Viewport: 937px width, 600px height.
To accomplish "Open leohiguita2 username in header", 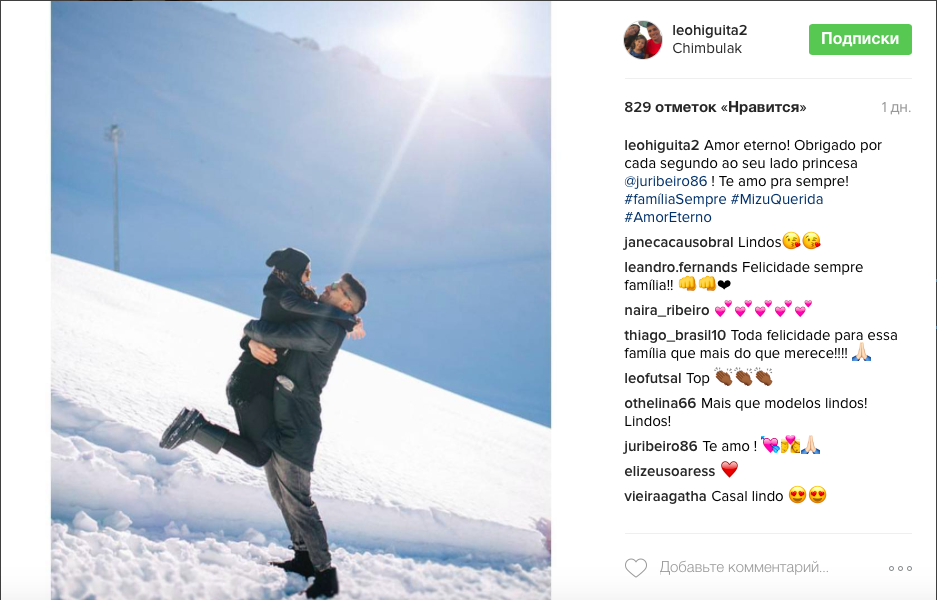I will click(710, 30).
